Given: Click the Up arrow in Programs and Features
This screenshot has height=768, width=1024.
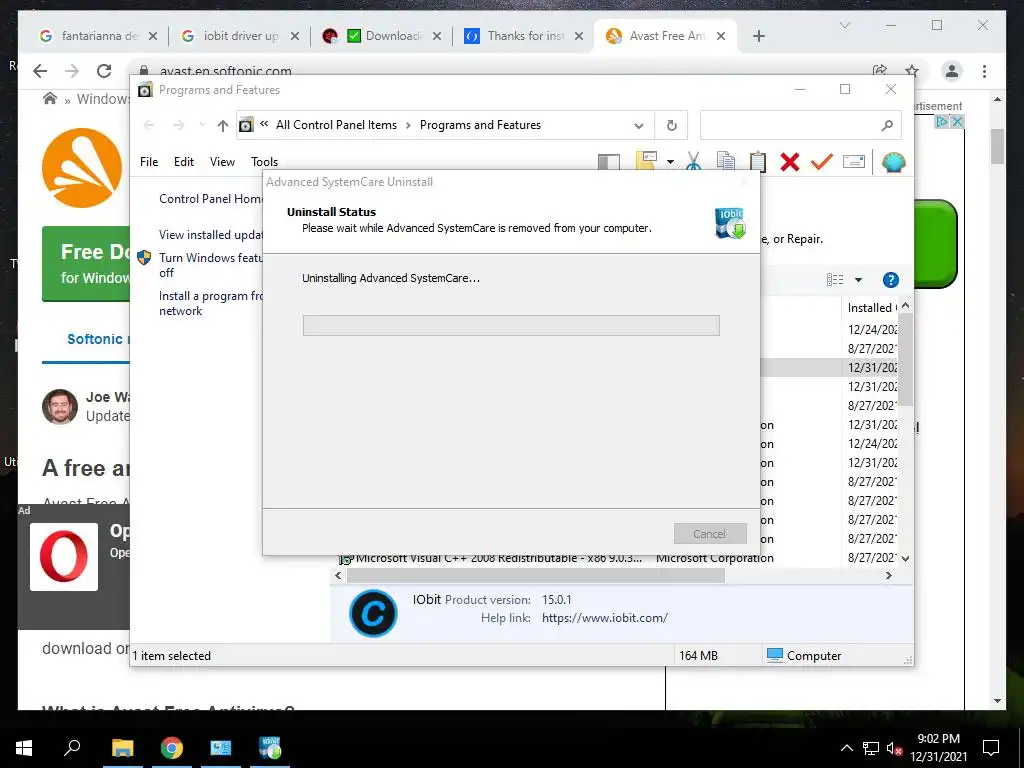Looking at the screenshot, I should (223, 125).
